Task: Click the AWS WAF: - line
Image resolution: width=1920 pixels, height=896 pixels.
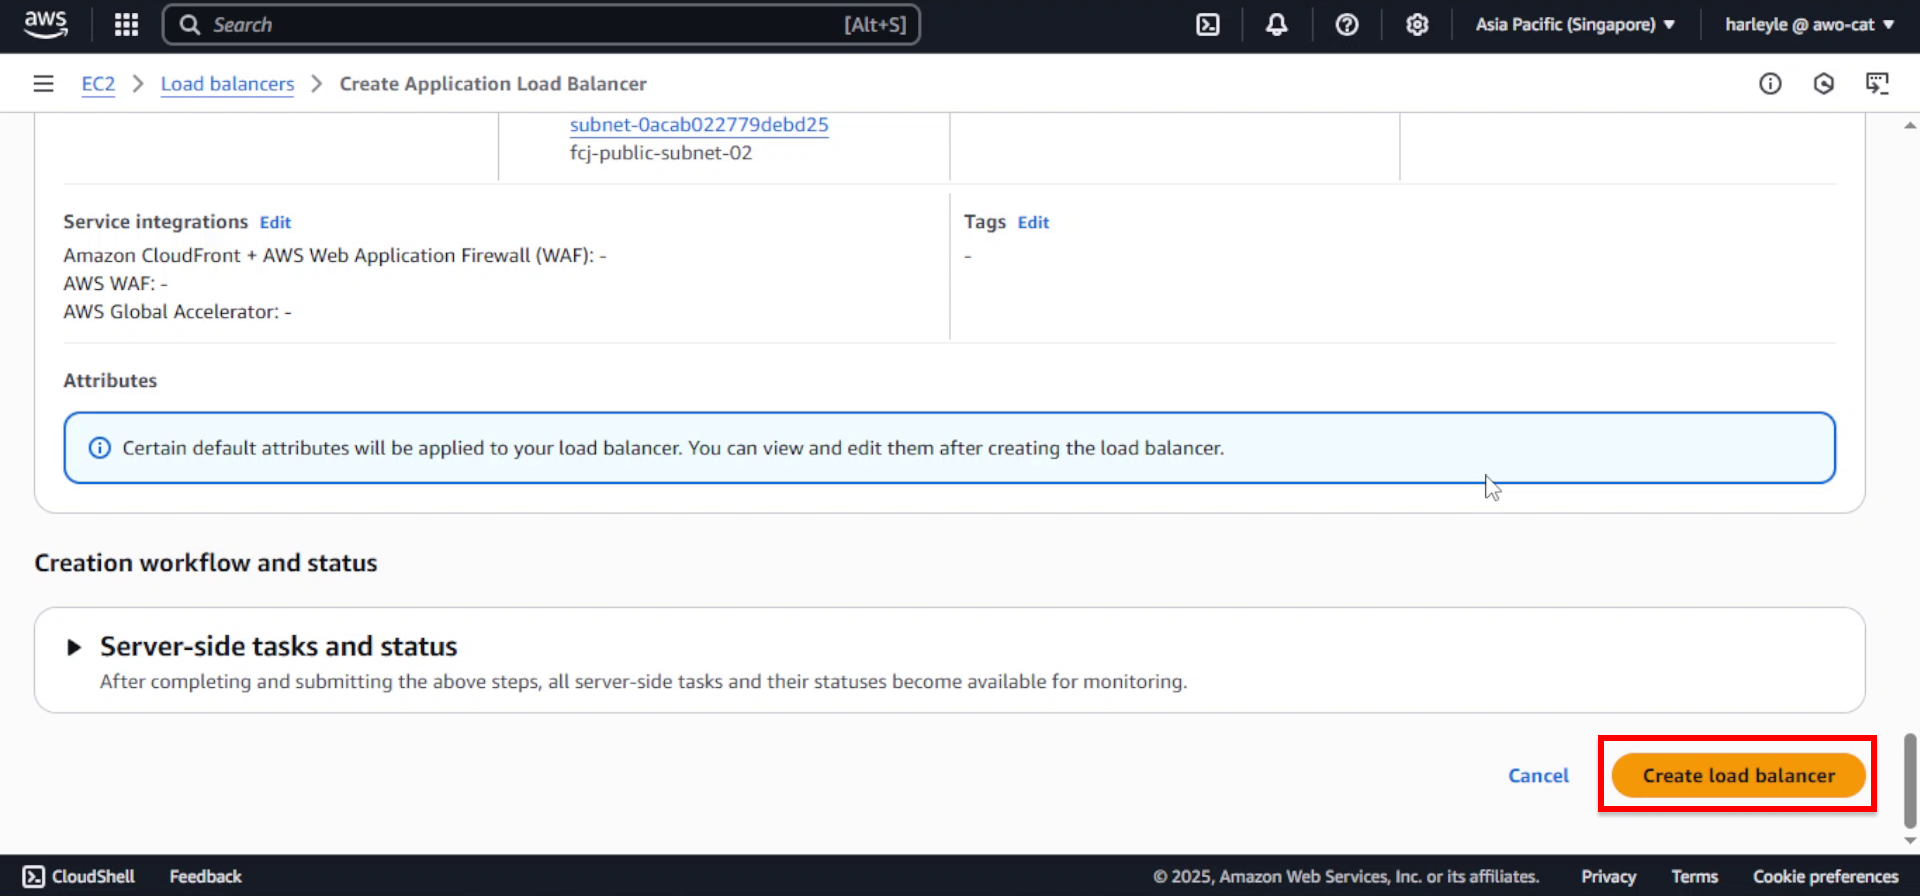Action: point(115,284)
